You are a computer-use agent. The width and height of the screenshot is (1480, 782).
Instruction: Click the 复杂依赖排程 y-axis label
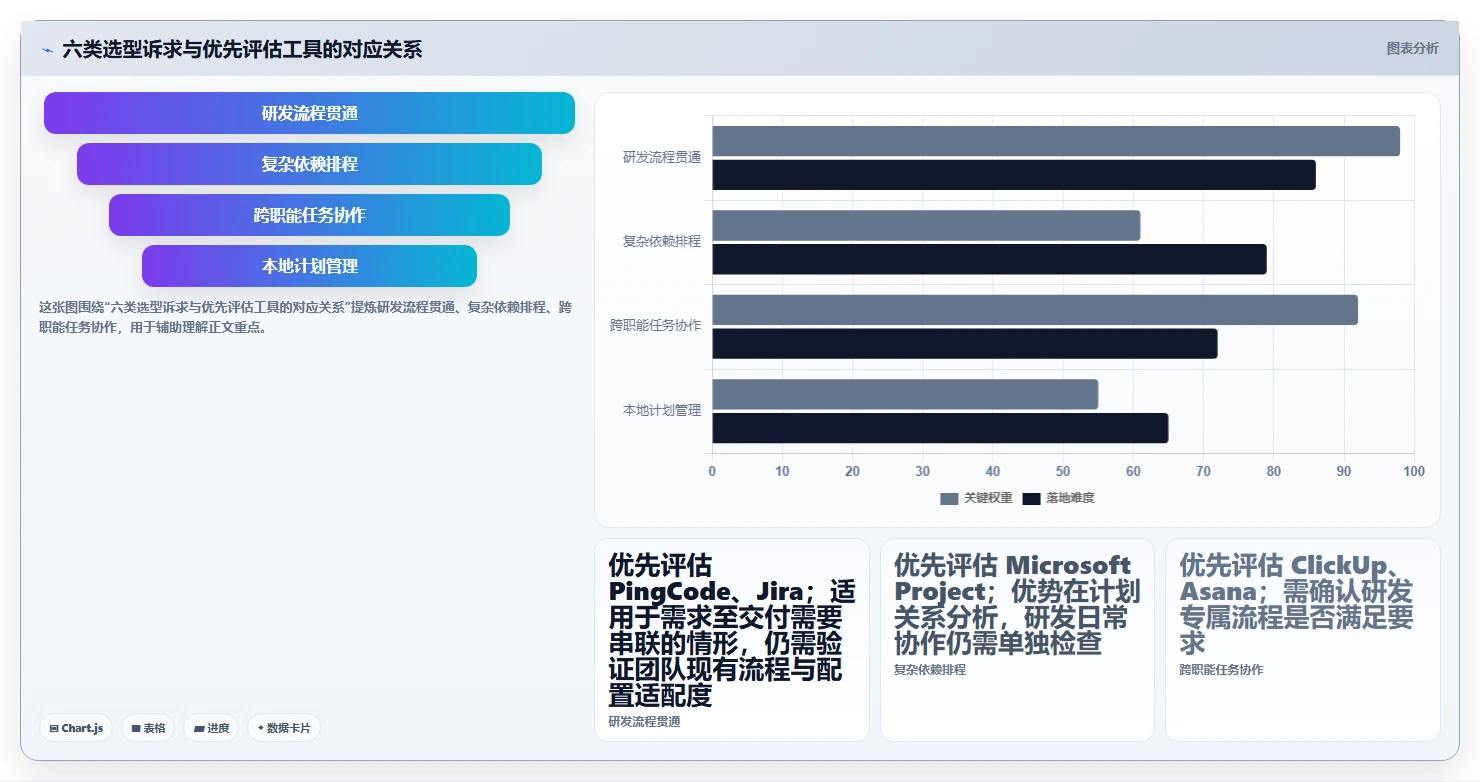click(x=662, y=241)
